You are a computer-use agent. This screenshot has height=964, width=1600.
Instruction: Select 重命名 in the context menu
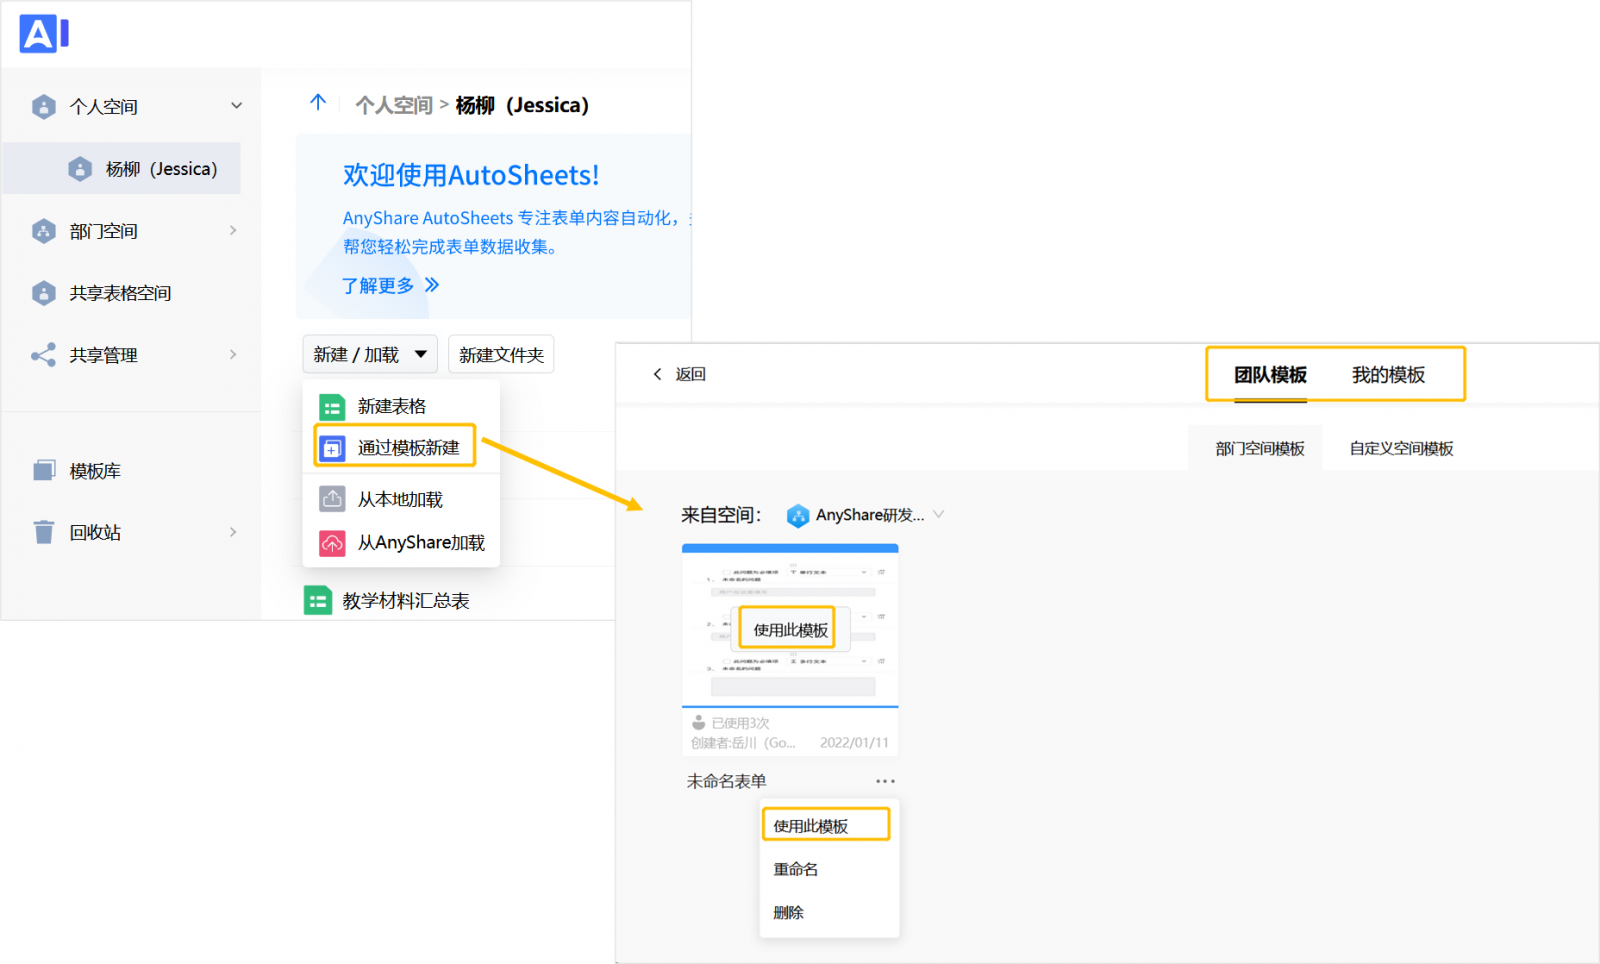pyautogui.click(x=829, y=869)
